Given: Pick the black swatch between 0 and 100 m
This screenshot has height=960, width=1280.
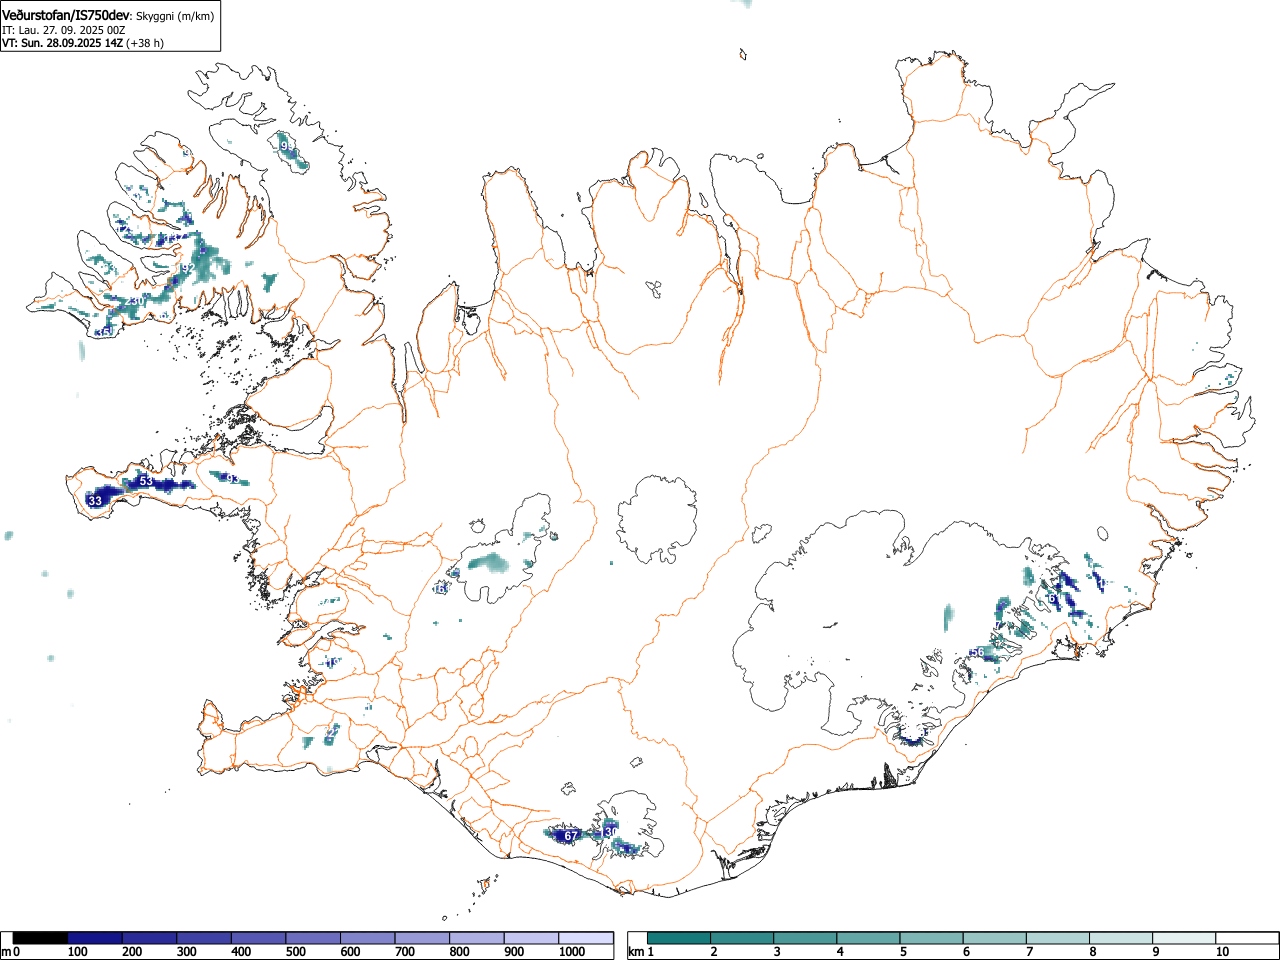Looking at the screenshot, I should point(41,938).
